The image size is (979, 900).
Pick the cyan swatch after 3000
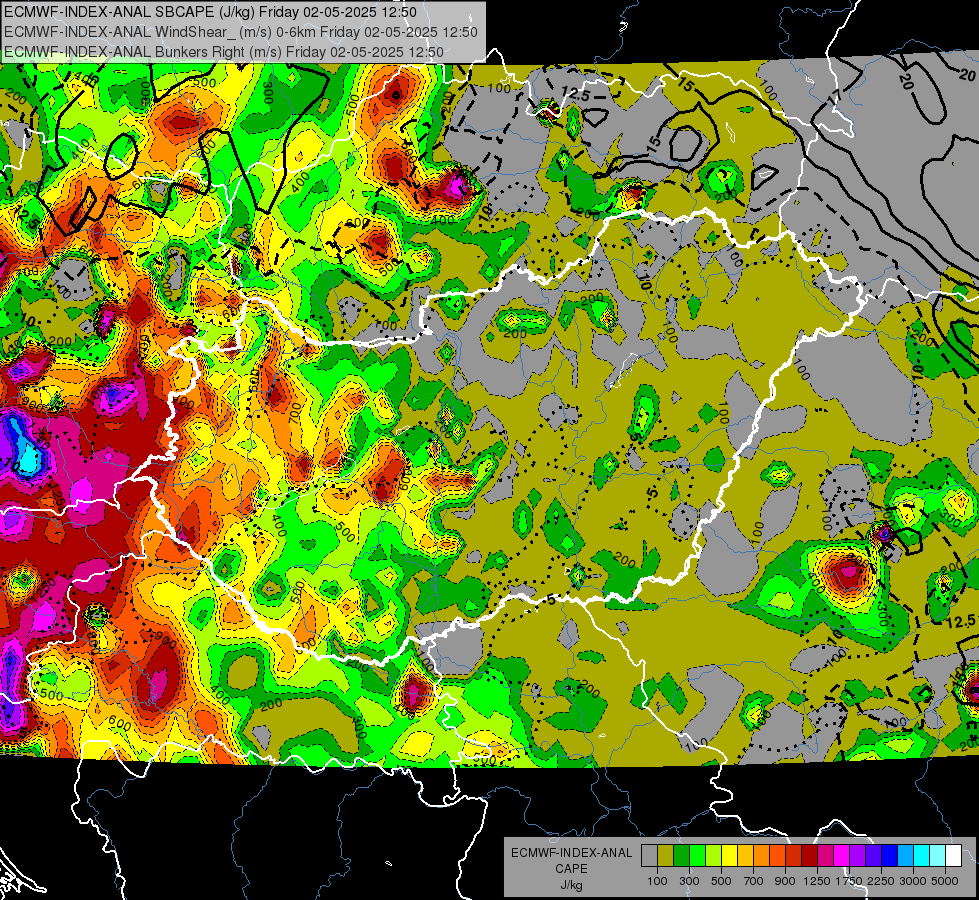(922, 855)
